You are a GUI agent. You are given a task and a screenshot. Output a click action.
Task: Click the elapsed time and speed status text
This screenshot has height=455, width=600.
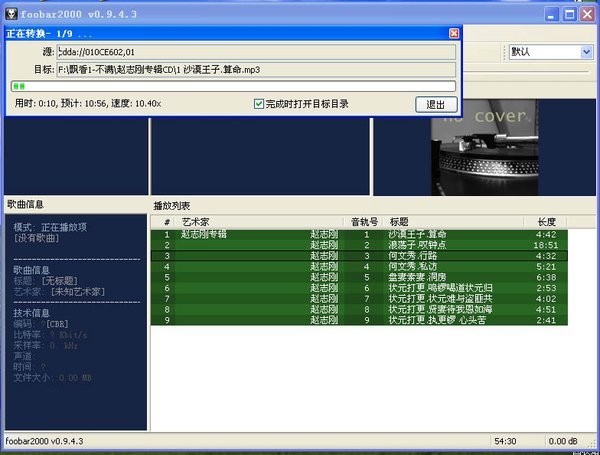click(88, 103)
